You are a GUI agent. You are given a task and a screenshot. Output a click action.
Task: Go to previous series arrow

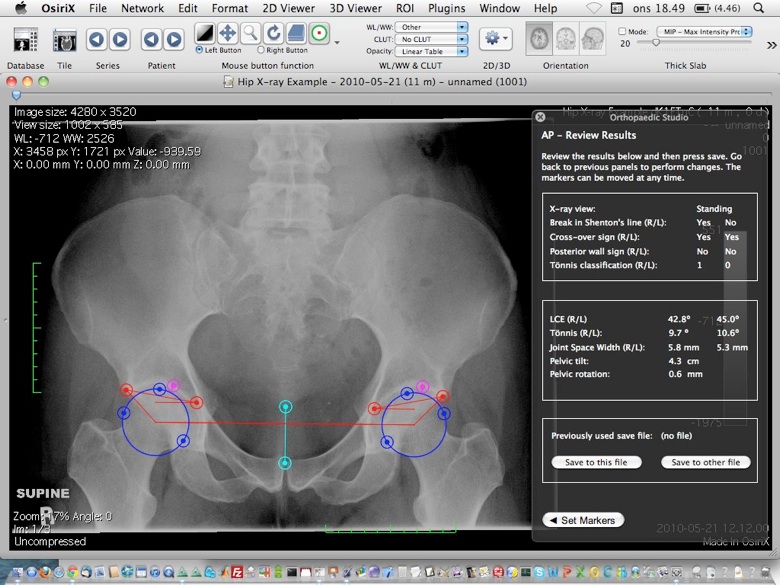(x=97, y=39)
